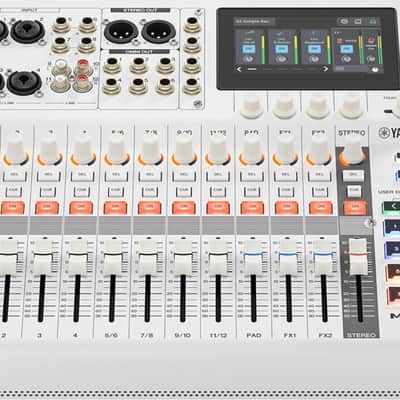Tap the blue ON button in first touchscreen strip
The width and height of the screenshot is (400, 400).
coord(249,49)
